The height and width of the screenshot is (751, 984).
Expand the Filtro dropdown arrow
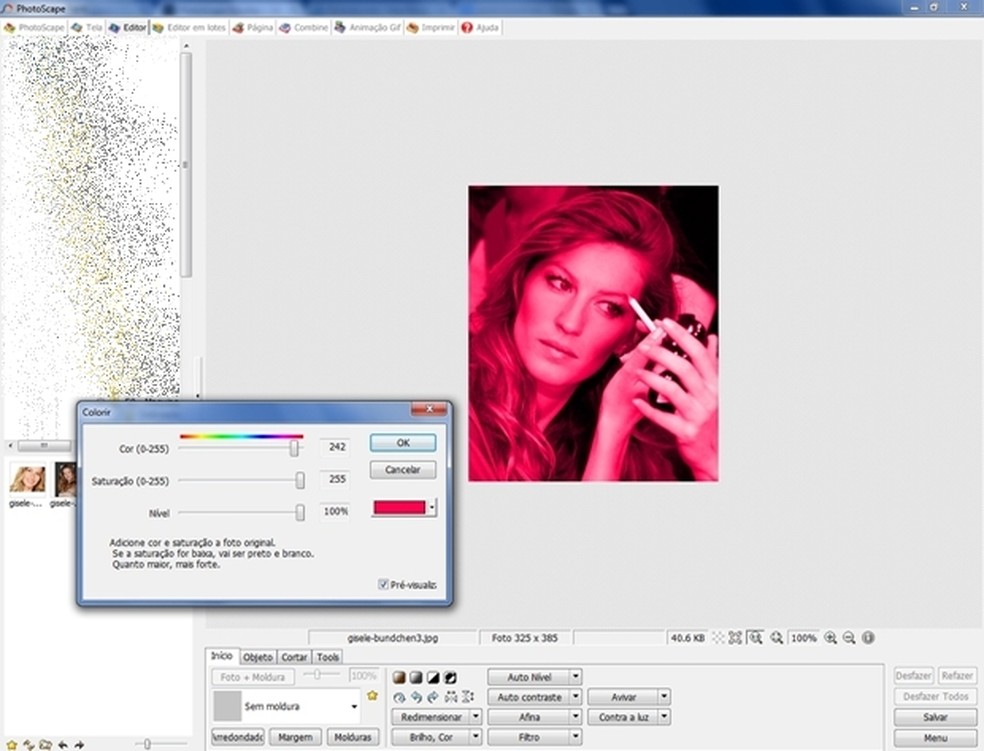tap(575, 737)
